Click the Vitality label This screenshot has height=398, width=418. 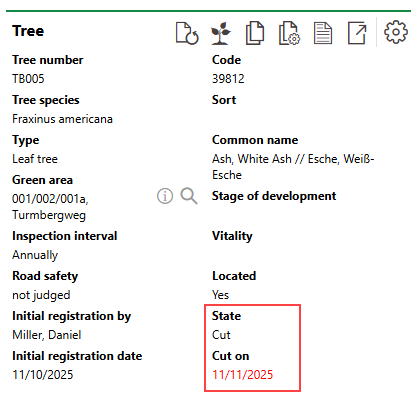(232, 236)
